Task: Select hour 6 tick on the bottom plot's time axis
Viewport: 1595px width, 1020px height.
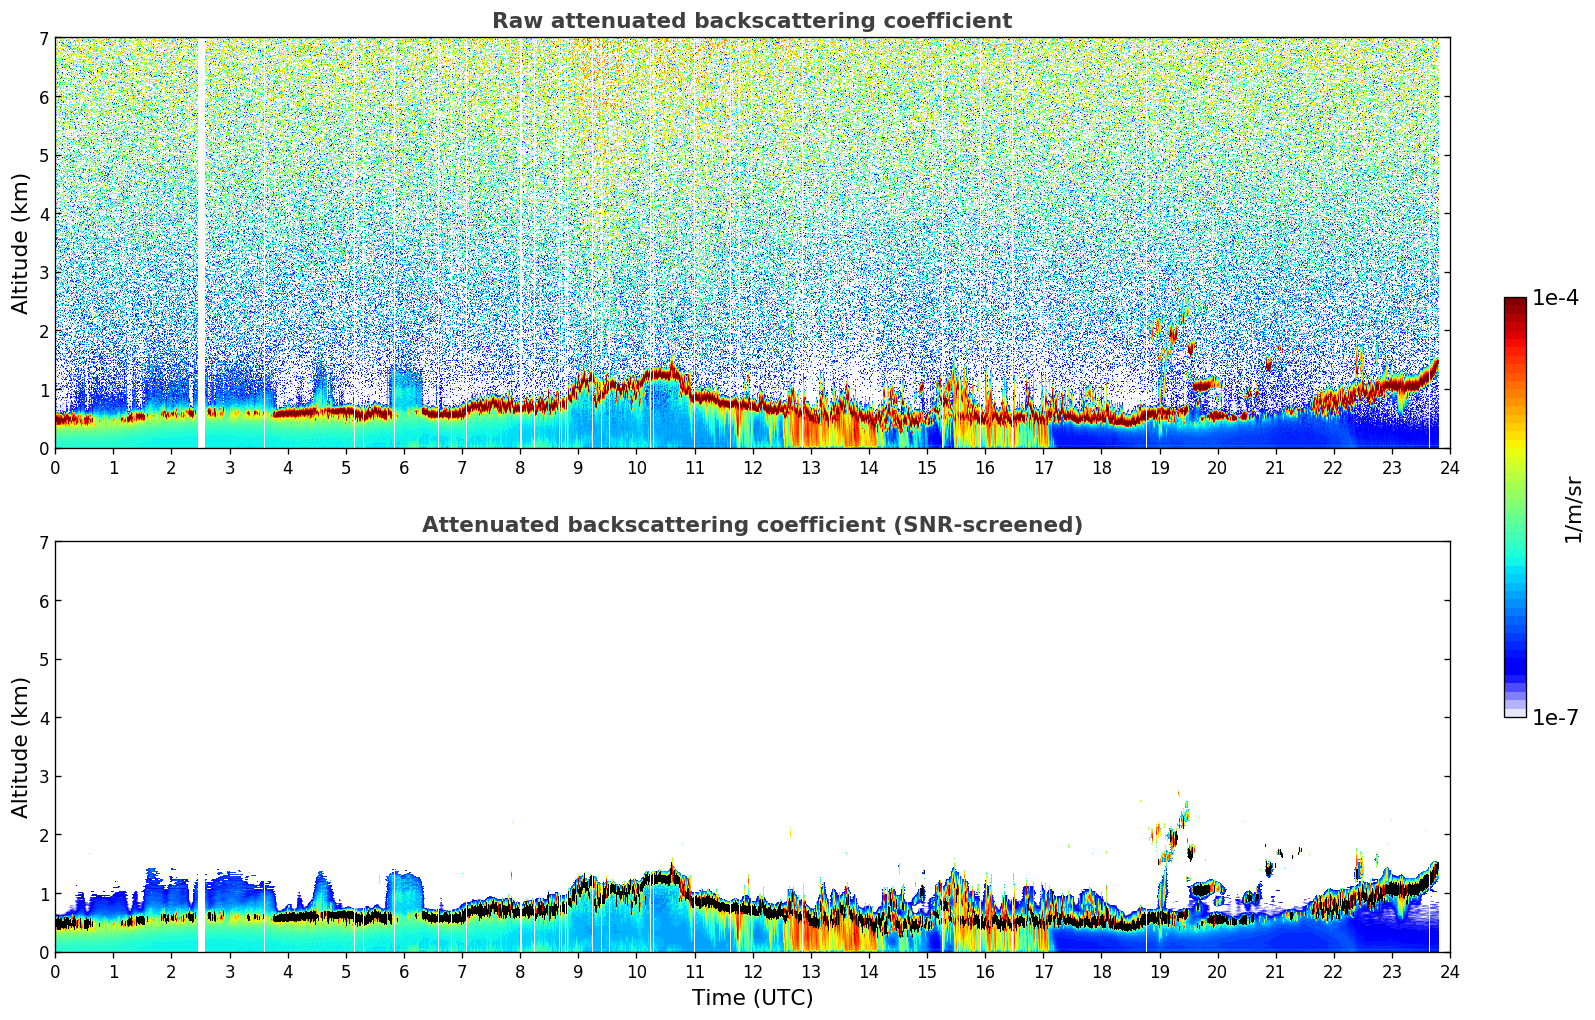Action: [x=404, y=971]
